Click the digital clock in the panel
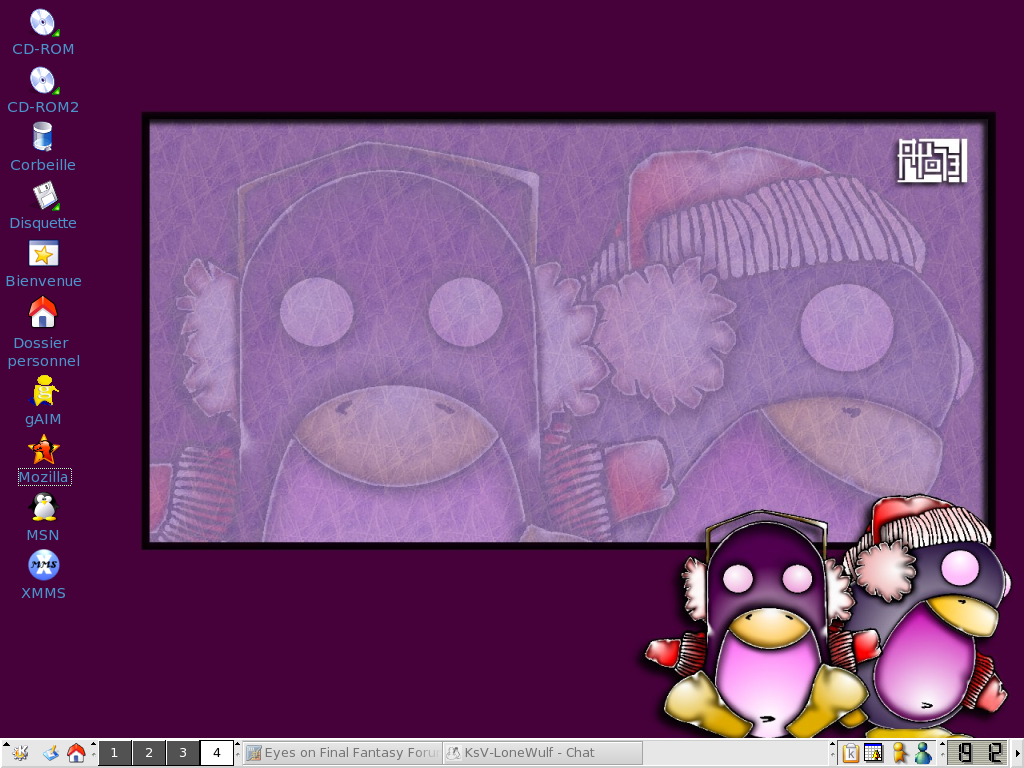The height and width of the screenshot is (768, 1024). click(x=977, y=753)
